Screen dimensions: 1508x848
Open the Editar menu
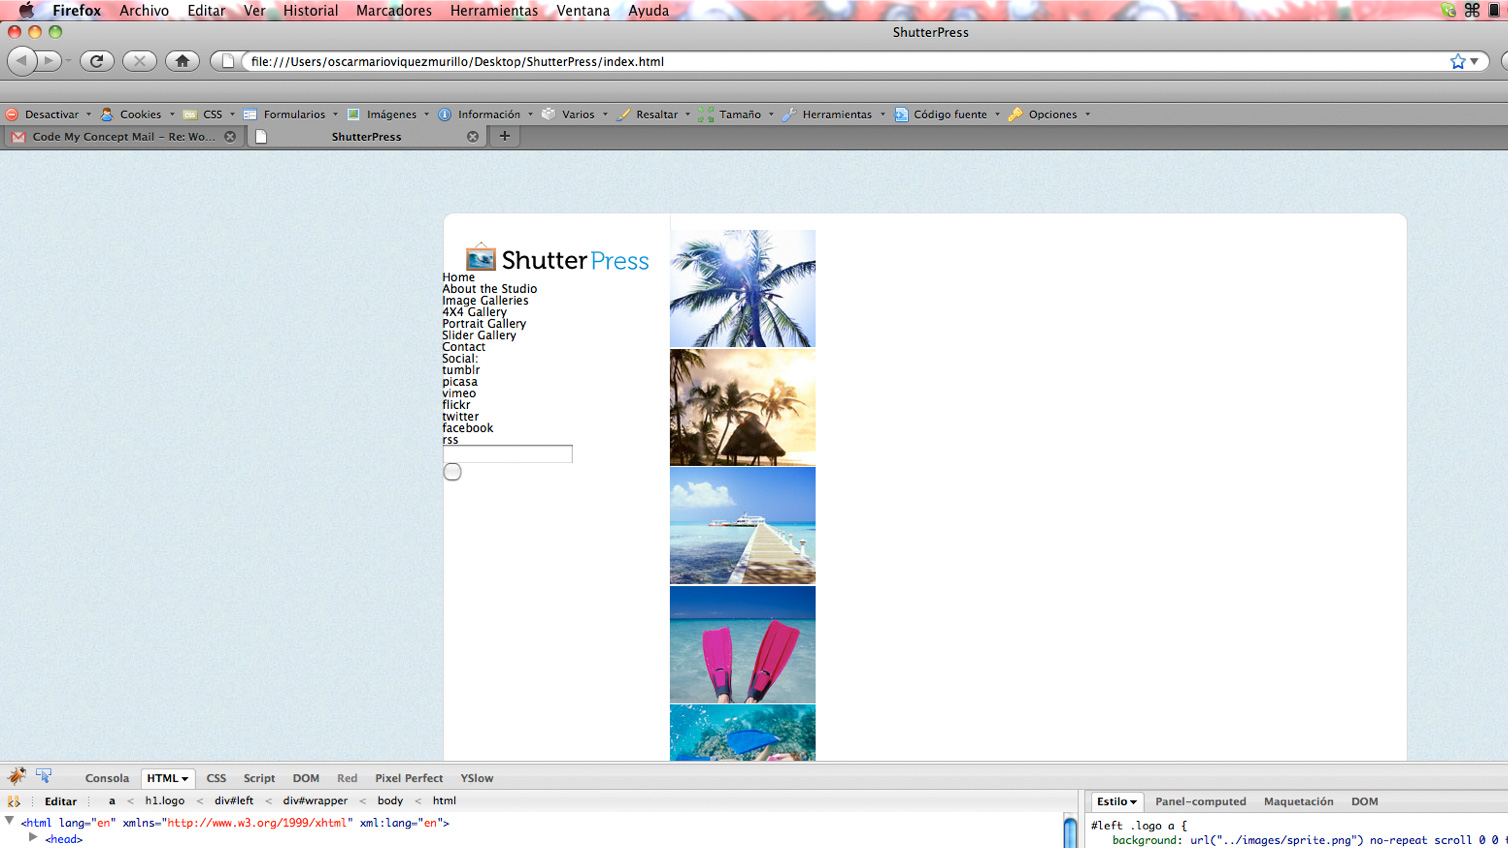pos(206,10)
